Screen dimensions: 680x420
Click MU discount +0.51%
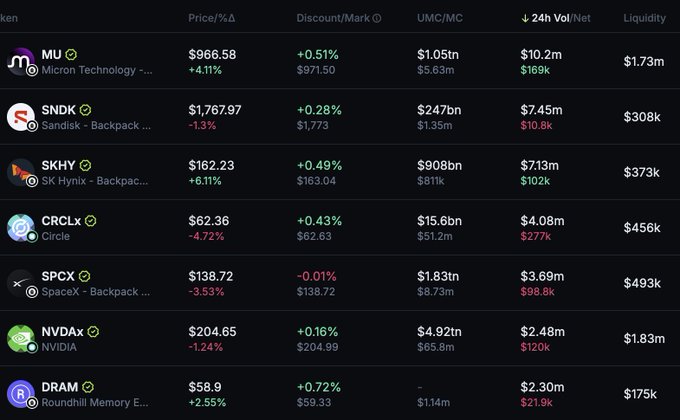(317, 55)
